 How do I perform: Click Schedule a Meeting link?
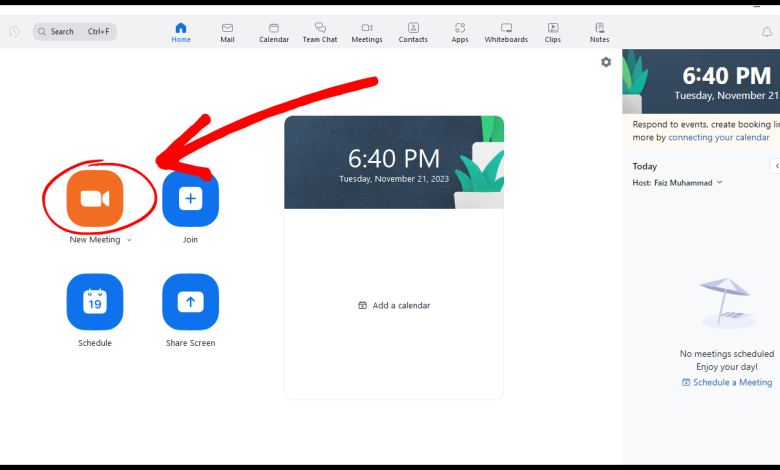[x=727, y=382]
